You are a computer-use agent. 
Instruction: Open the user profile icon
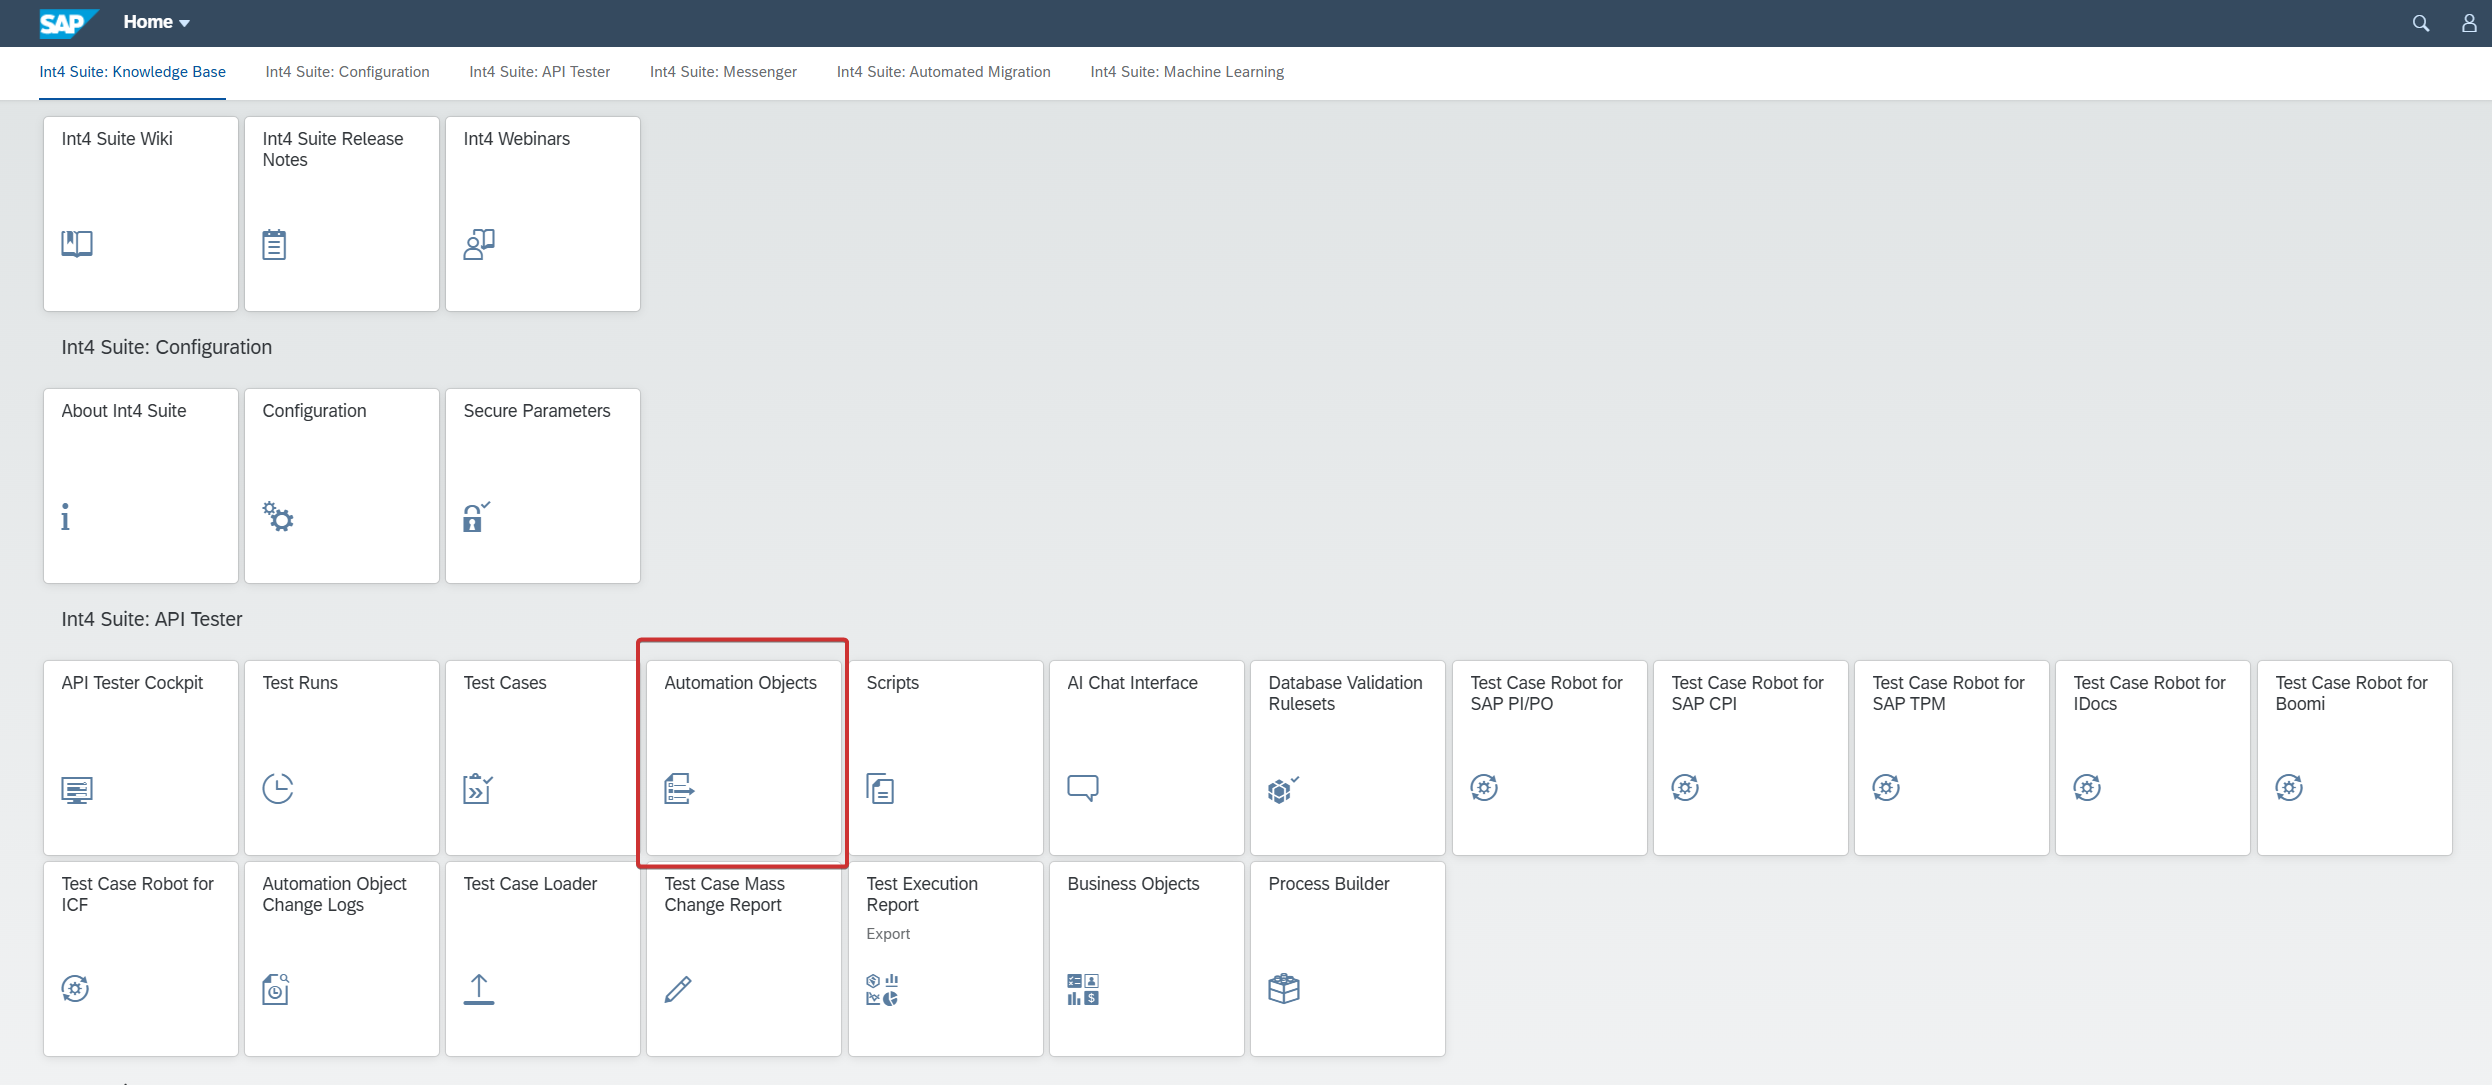point(2469,23)
